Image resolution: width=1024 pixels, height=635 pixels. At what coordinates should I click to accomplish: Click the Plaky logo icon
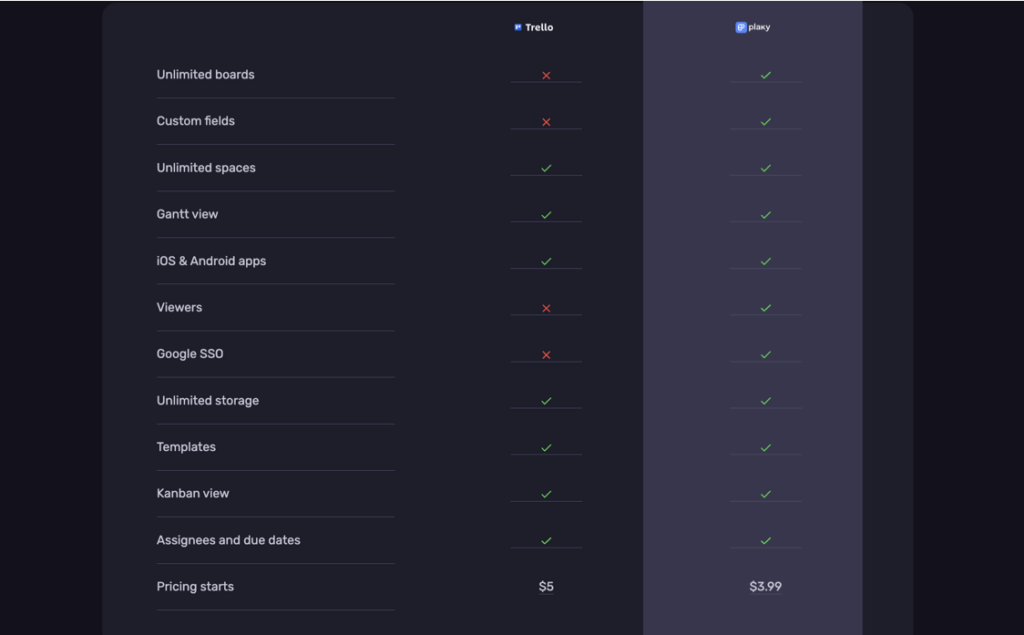point(741,27)
